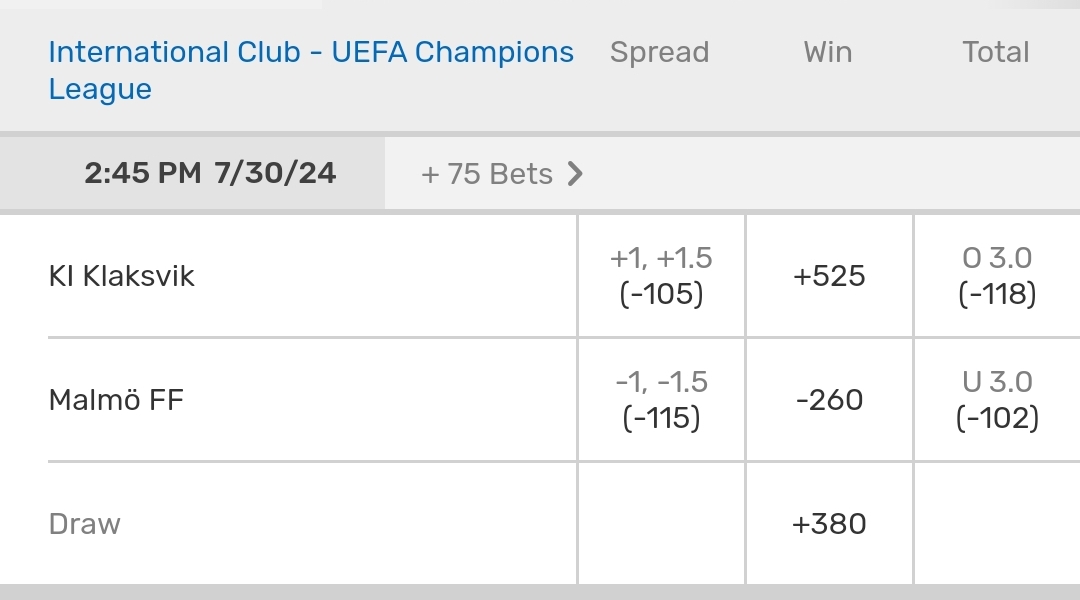Pick KI Klaksvik +1, +1.5 spread

(661, 276)
